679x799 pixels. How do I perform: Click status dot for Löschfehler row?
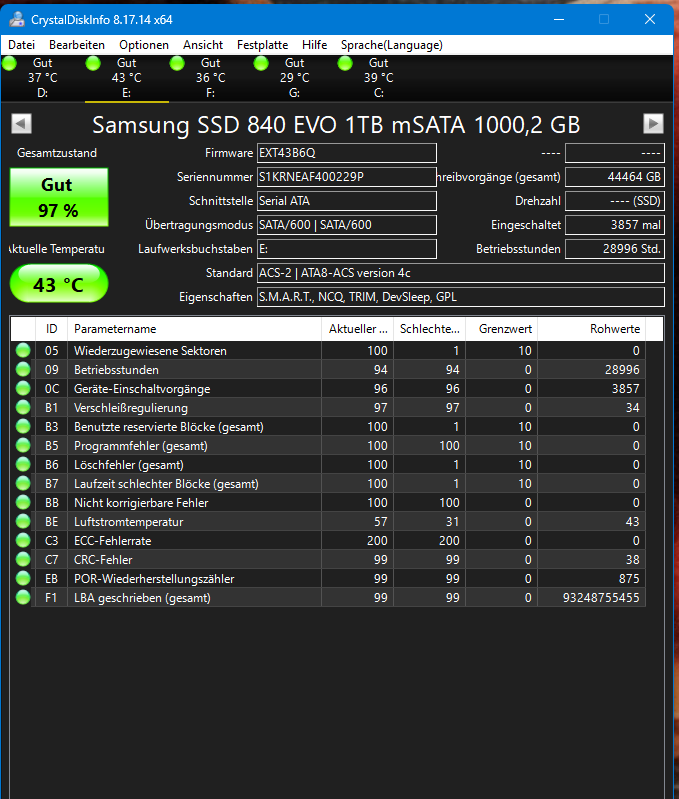[23, 464]
